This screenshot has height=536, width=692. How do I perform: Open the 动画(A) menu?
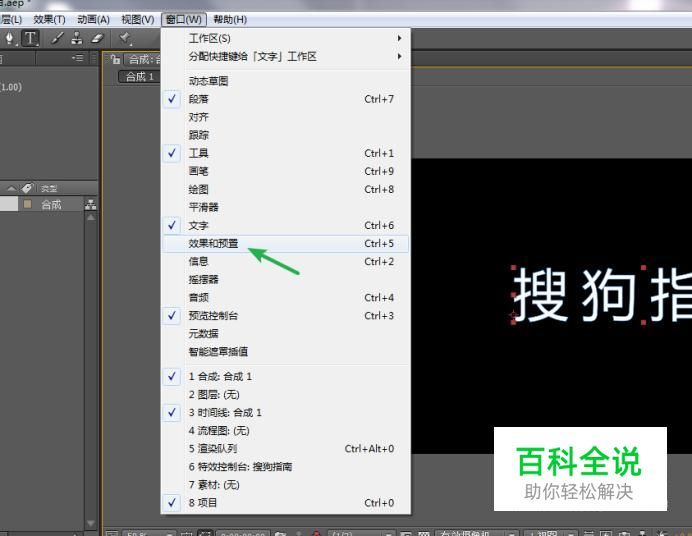tap(93, 19)
